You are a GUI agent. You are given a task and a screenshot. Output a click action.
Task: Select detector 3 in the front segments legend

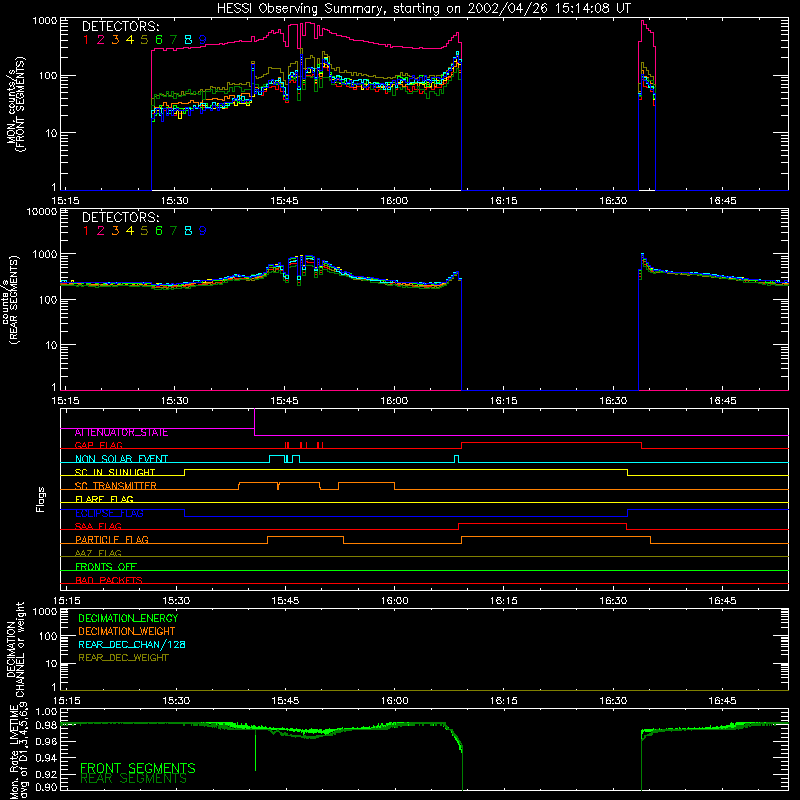pos(115,40)
